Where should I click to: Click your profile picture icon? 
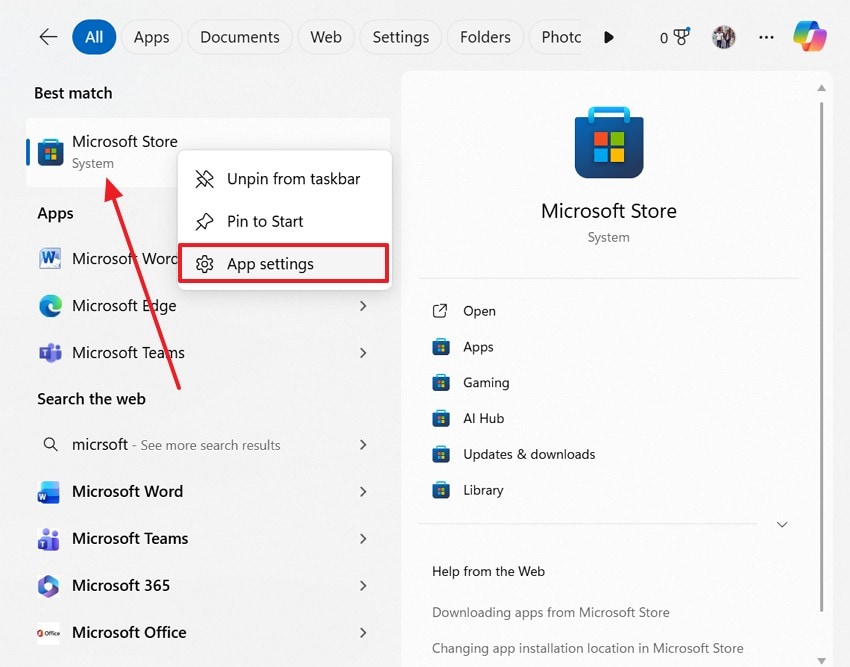[x=723, y=36]
